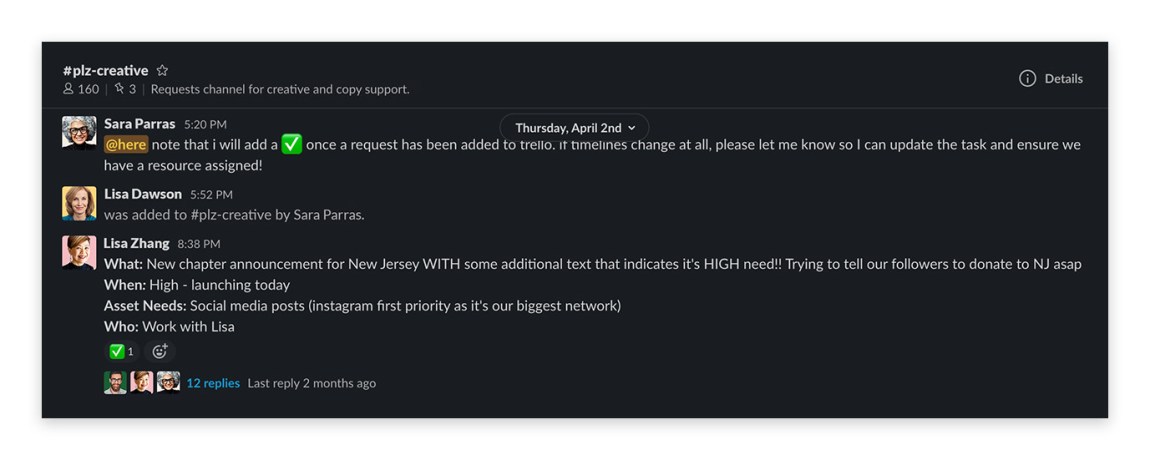Click the first thread replier avatar
The width and height of the screenshot is (1150, 460).
[x=115, y=382]
